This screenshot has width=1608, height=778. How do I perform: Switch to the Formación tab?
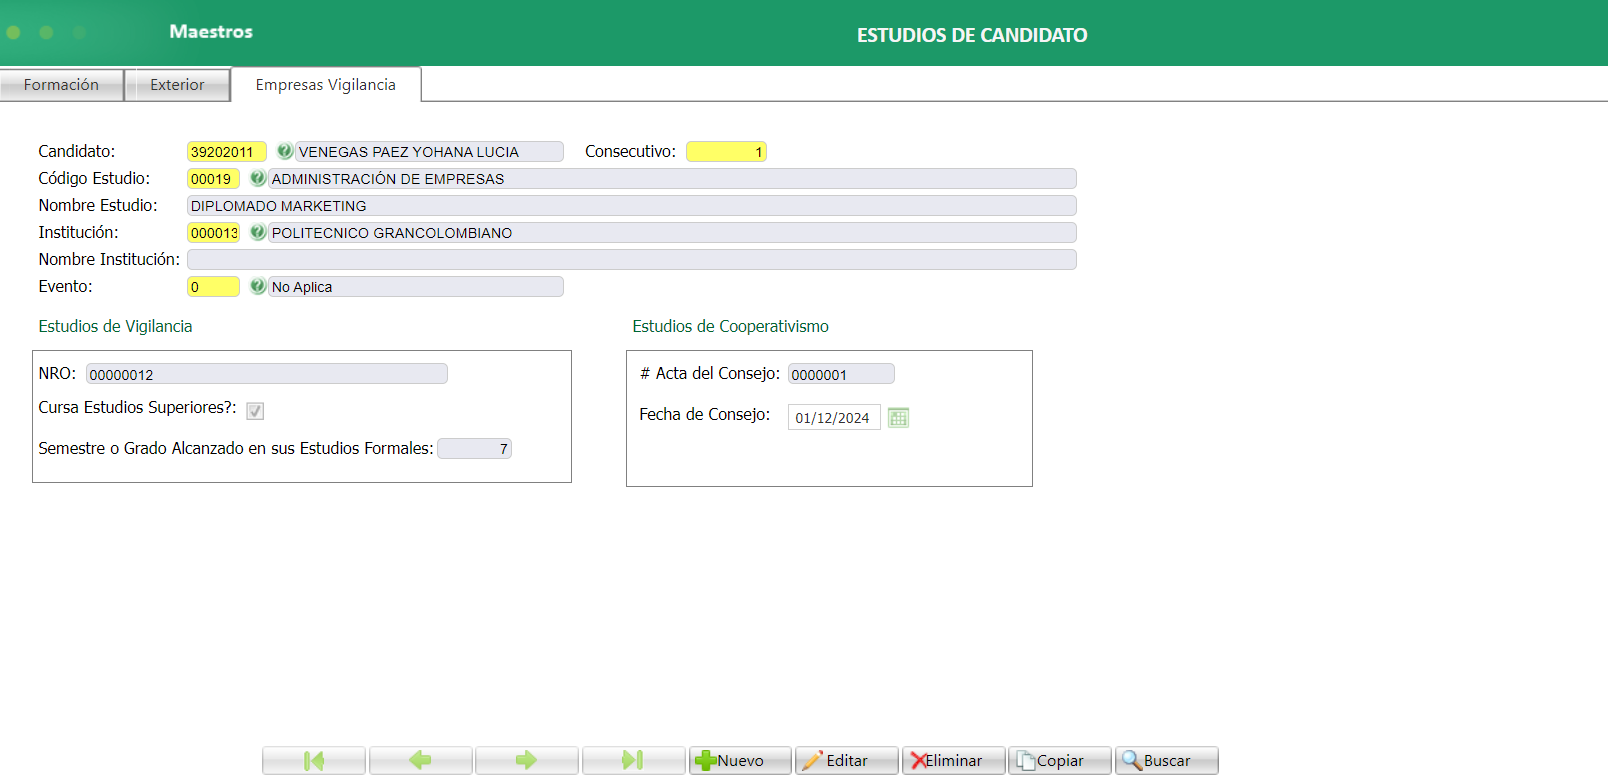click(x=62, y=85)
